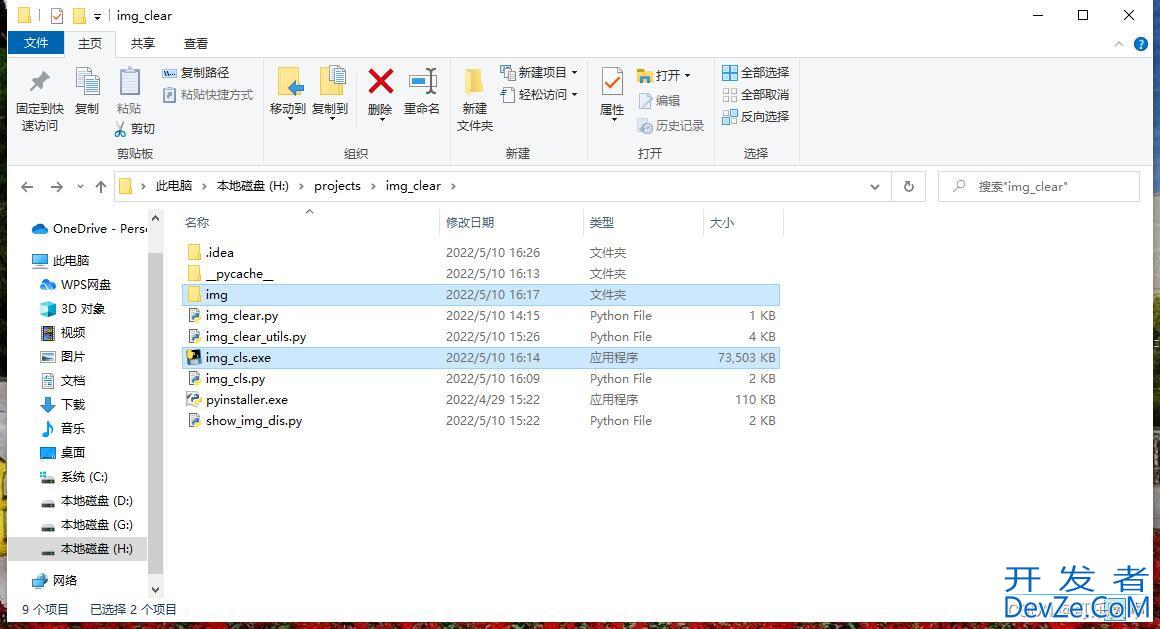Click Select all (全部选择)
This screenshot has height=629, width=1160.
point(755,73)
